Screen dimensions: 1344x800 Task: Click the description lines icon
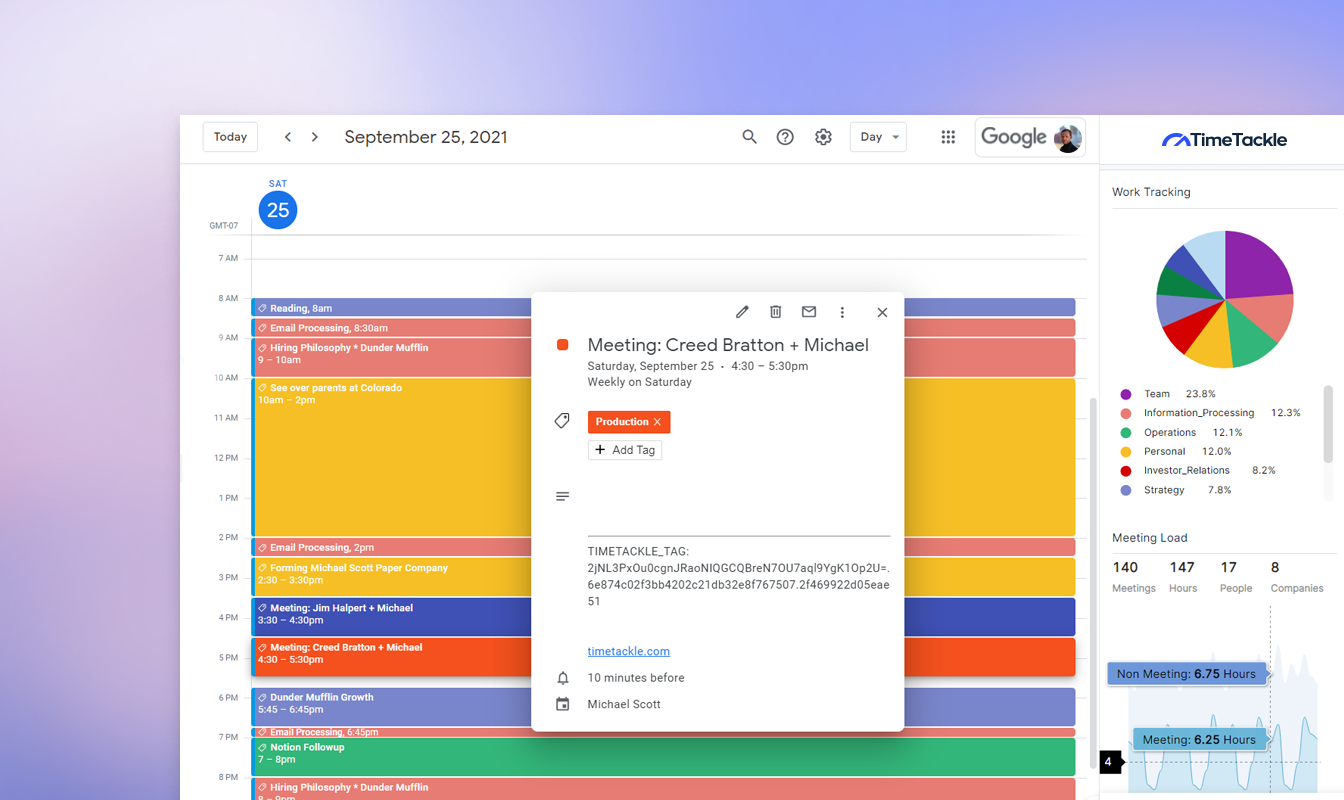(x=562, y=496)
